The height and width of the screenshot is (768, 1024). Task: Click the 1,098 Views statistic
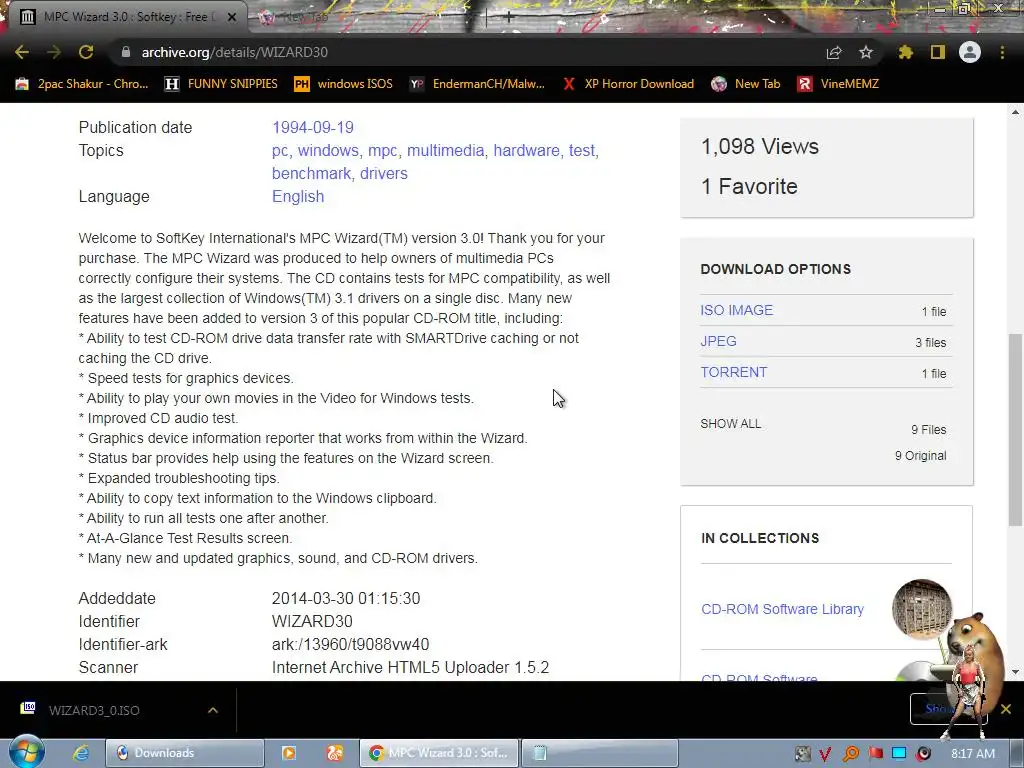(760, 146)
